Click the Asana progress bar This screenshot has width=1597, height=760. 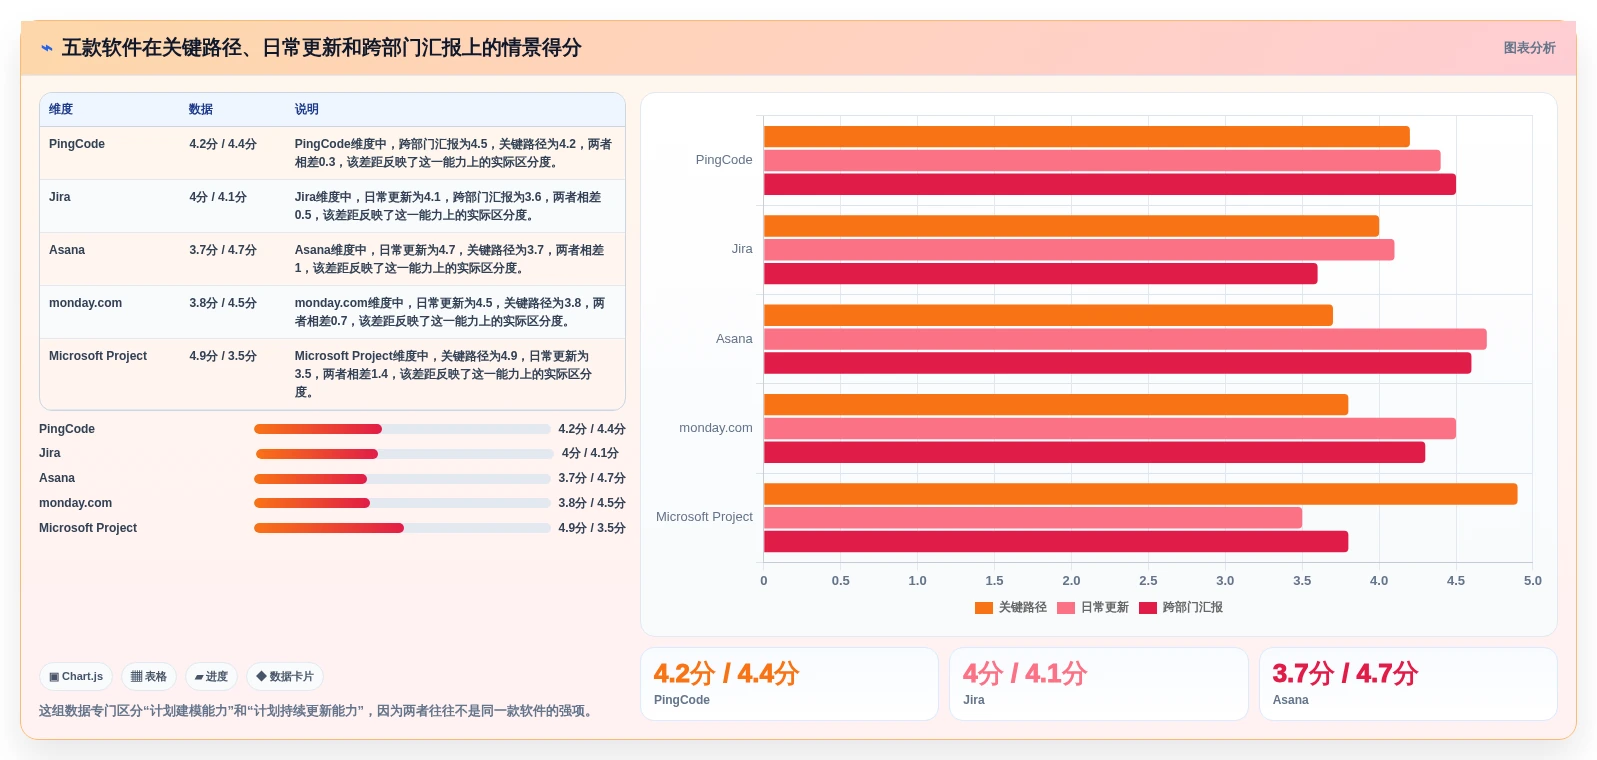(x=402, y=479)
